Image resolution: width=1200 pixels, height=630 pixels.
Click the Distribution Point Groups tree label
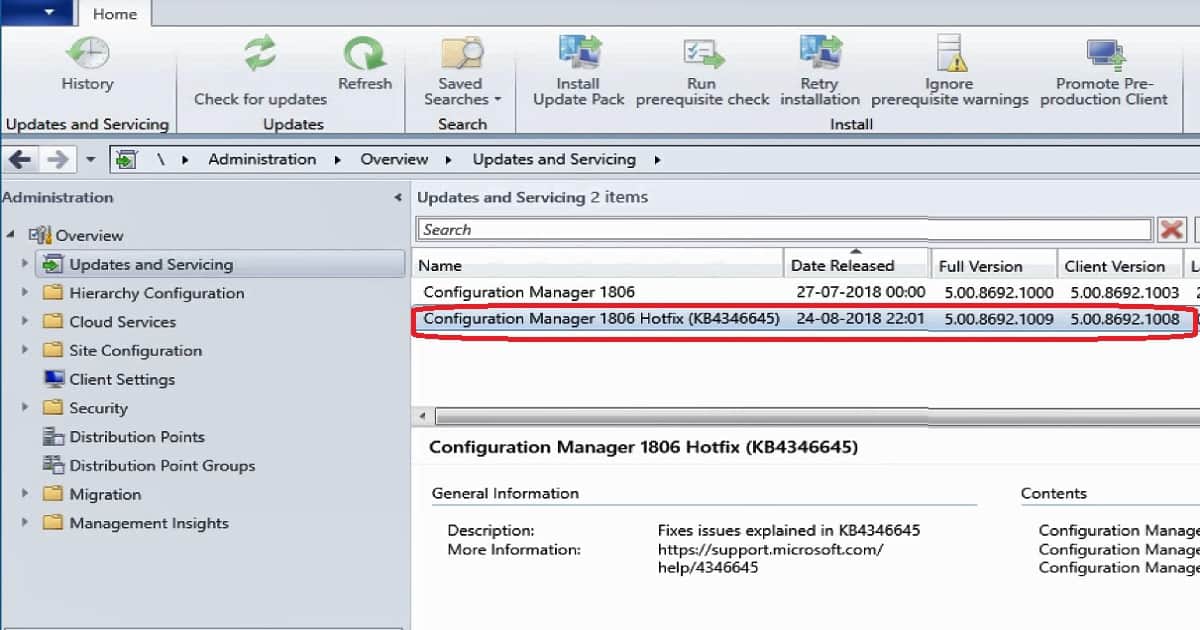coord(162,466)
